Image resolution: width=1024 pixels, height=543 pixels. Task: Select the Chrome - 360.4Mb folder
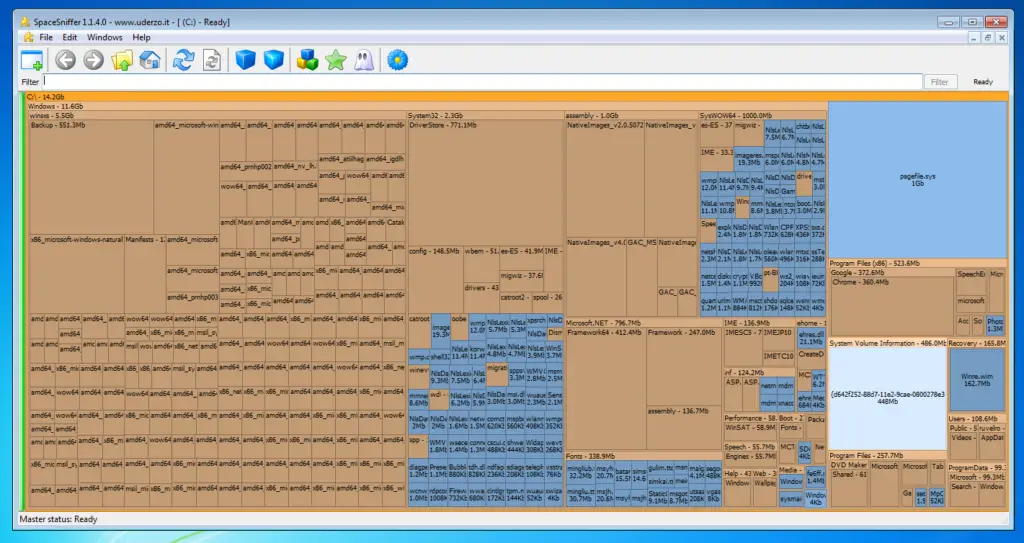(892, 306)
